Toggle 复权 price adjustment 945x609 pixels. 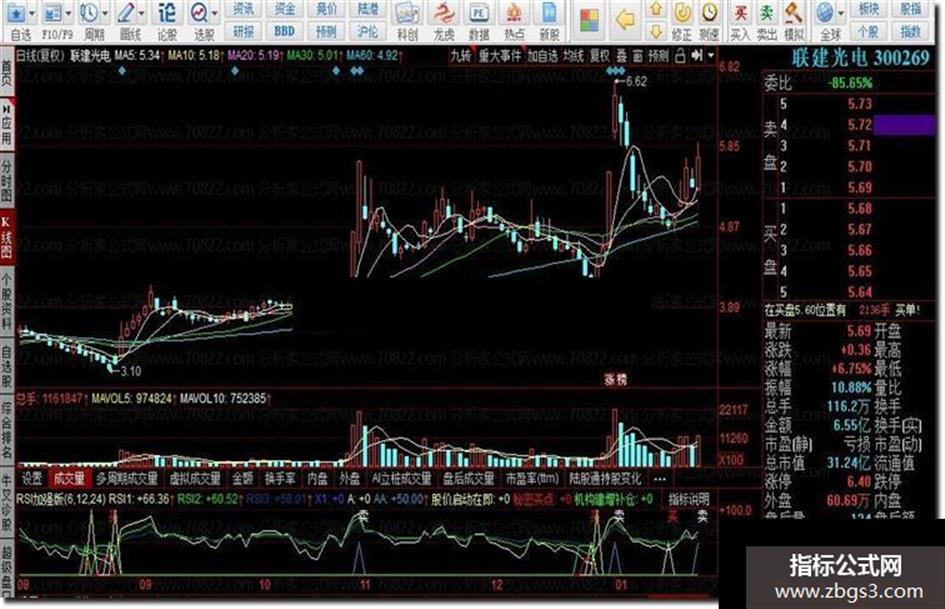click(x=600, y=56)
